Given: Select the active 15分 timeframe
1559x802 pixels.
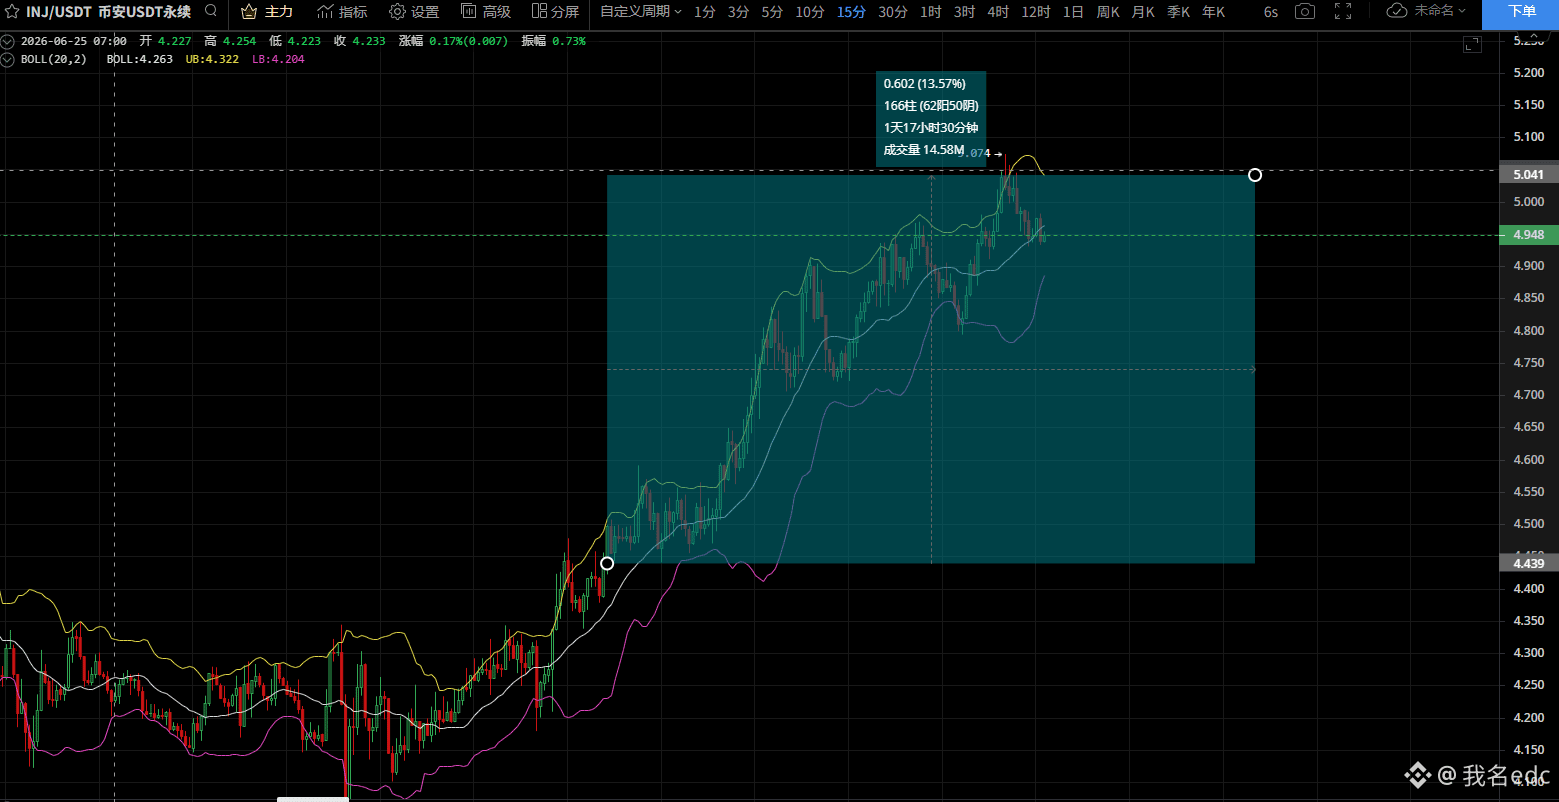Looking at the screenshot, I should (852, 12).
